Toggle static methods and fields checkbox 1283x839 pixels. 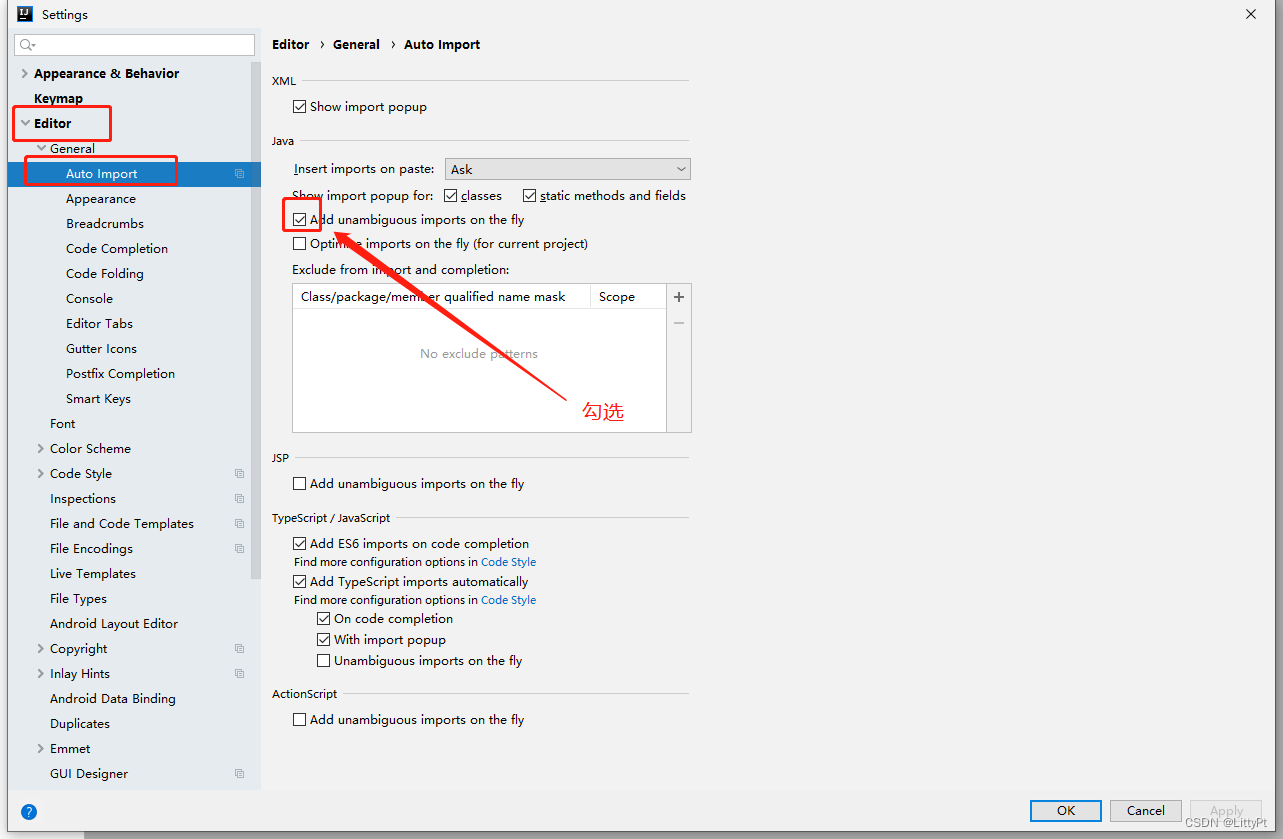point(530,196)
